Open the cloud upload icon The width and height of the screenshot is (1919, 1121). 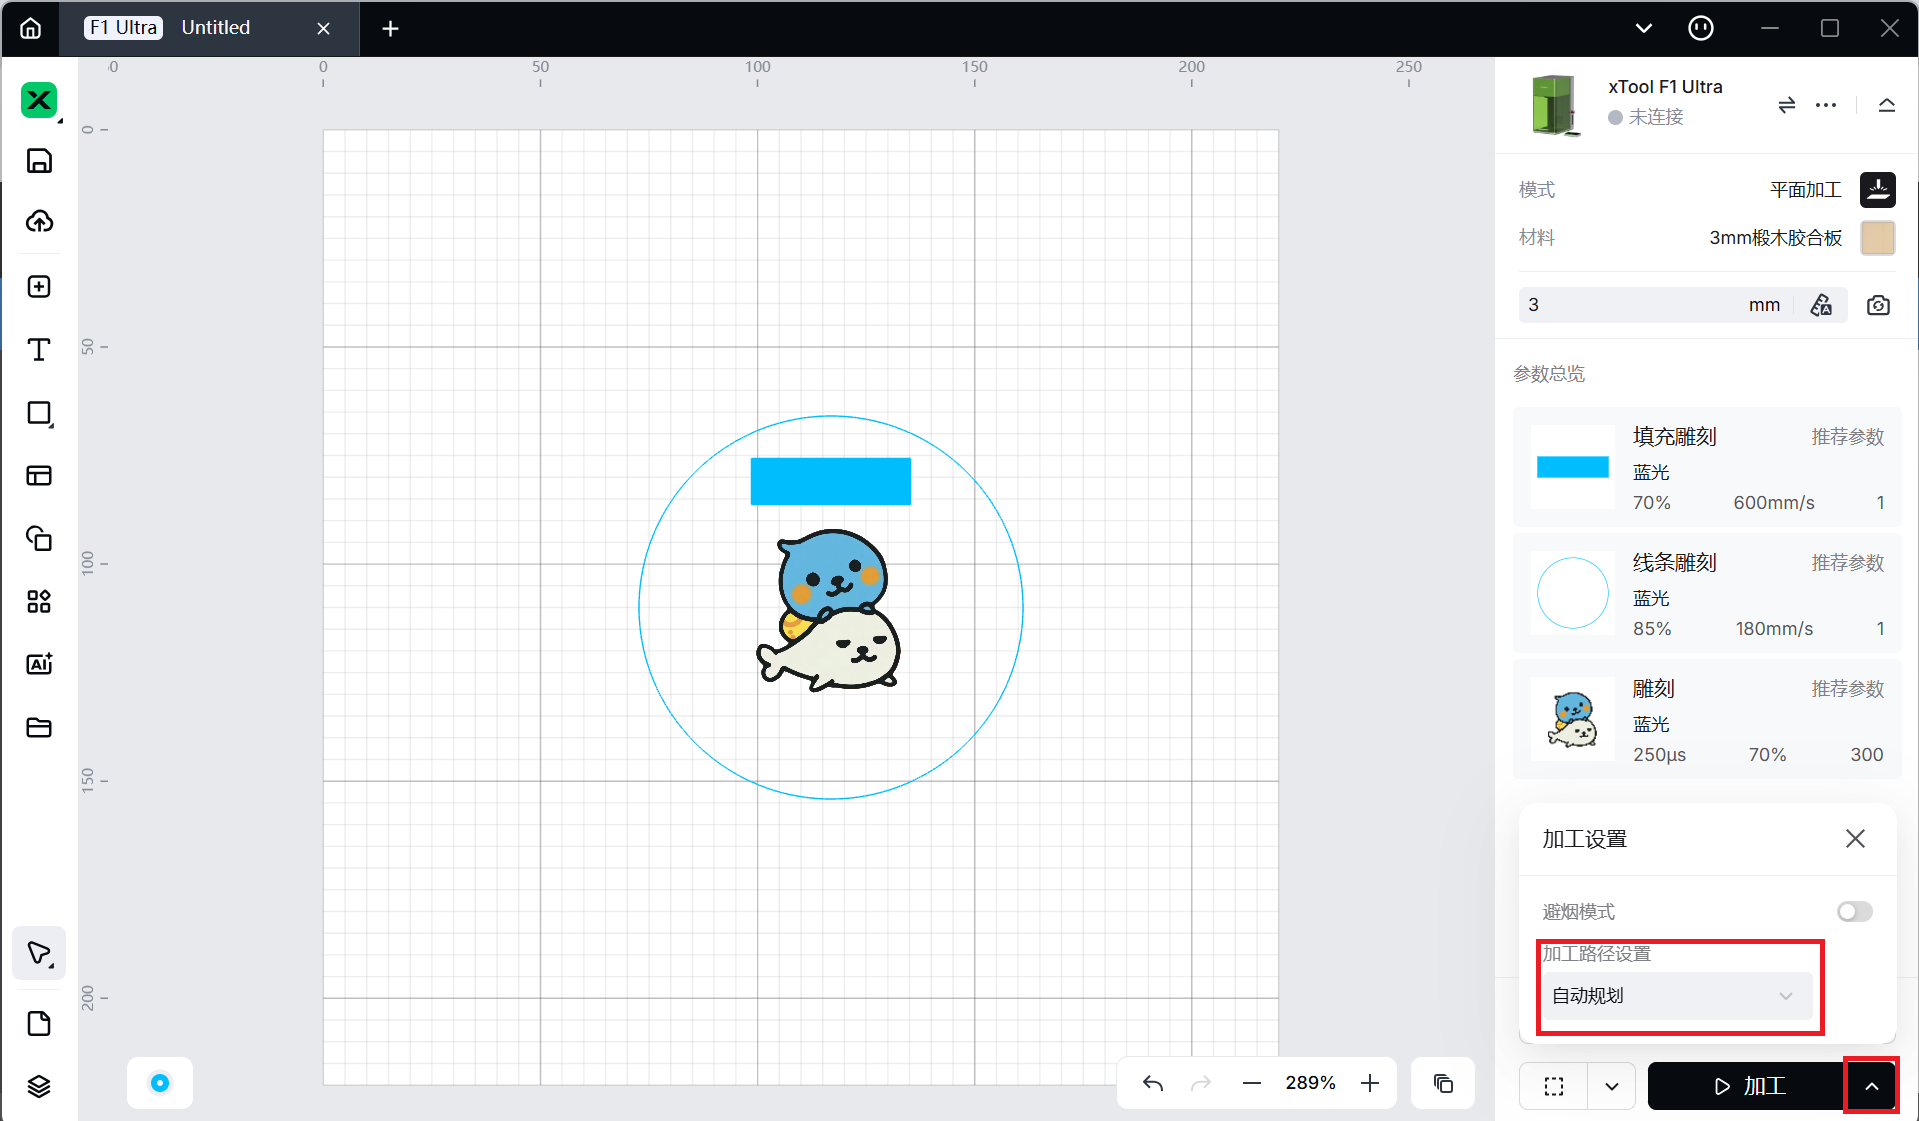(39, 222)
